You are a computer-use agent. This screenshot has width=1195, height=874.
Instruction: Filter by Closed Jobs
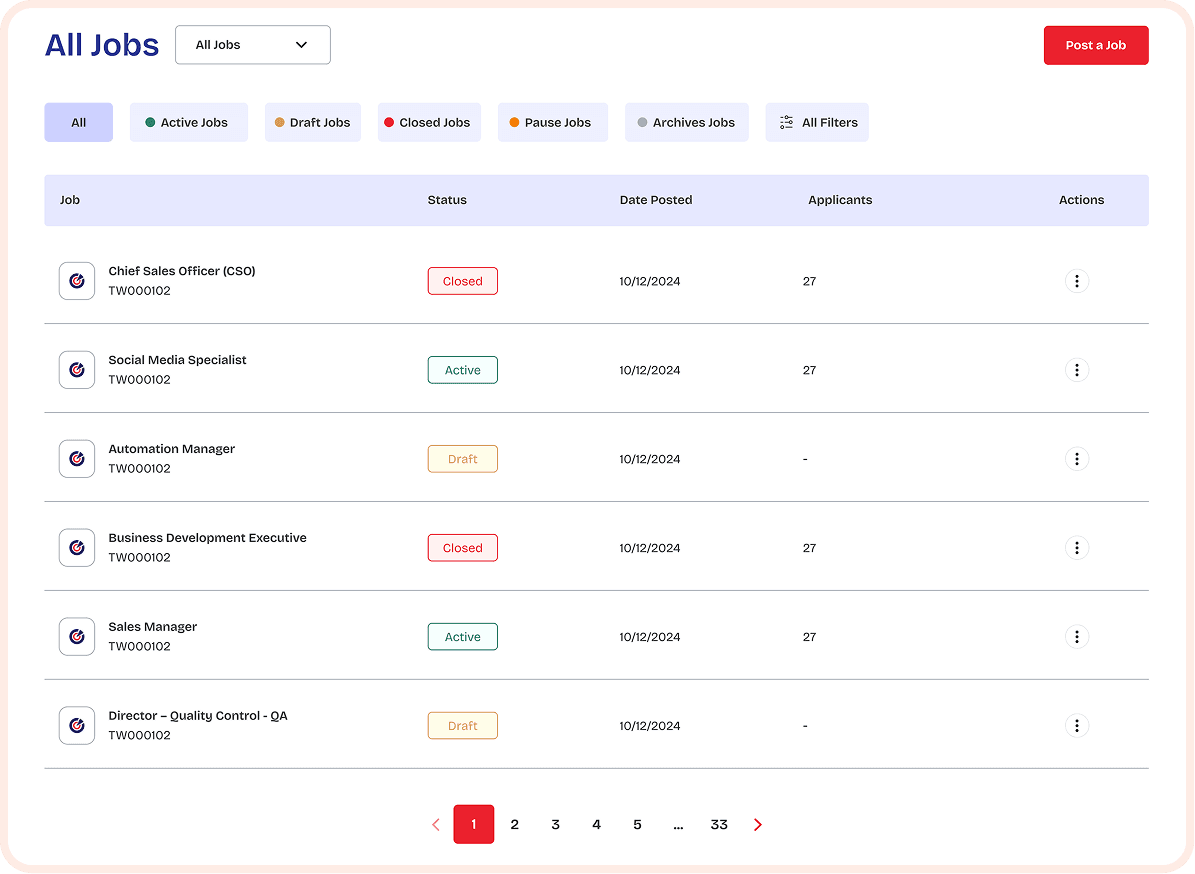tap(429, 123)
